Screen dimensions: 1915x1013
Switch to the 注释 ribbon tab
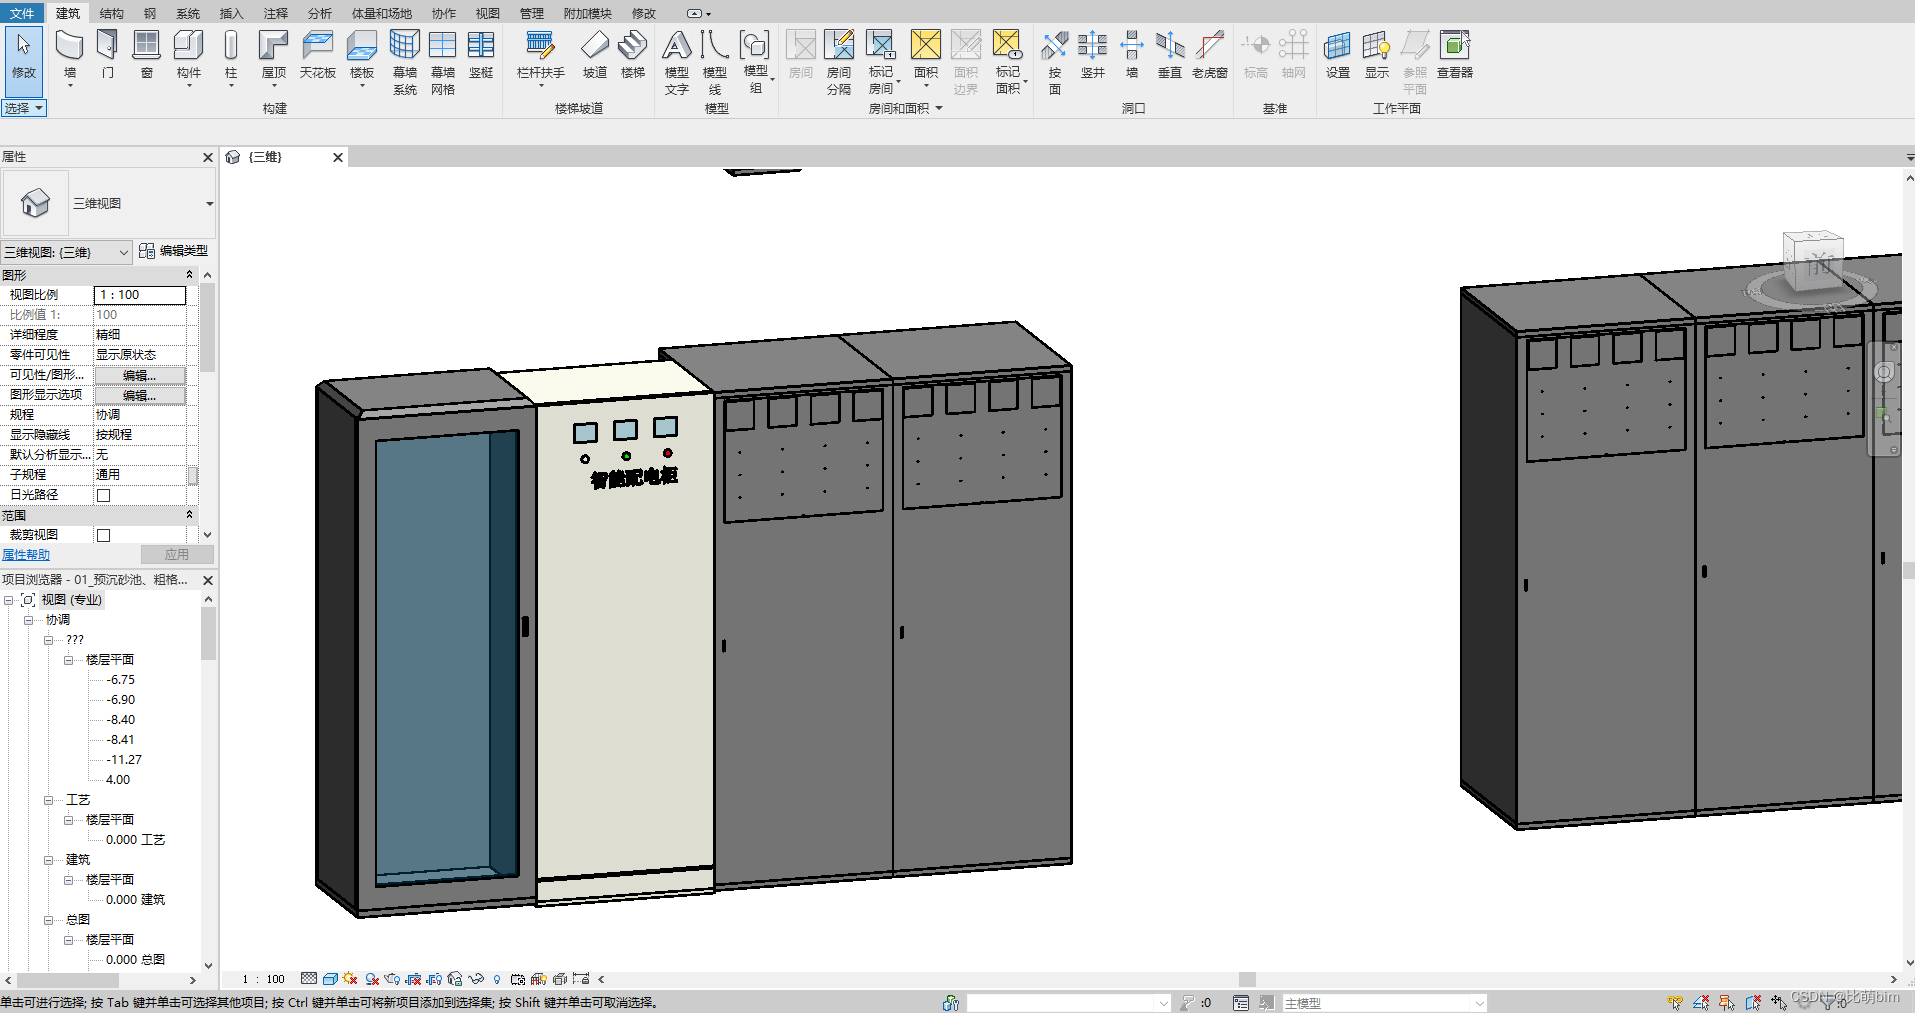(x=275, y=13)
